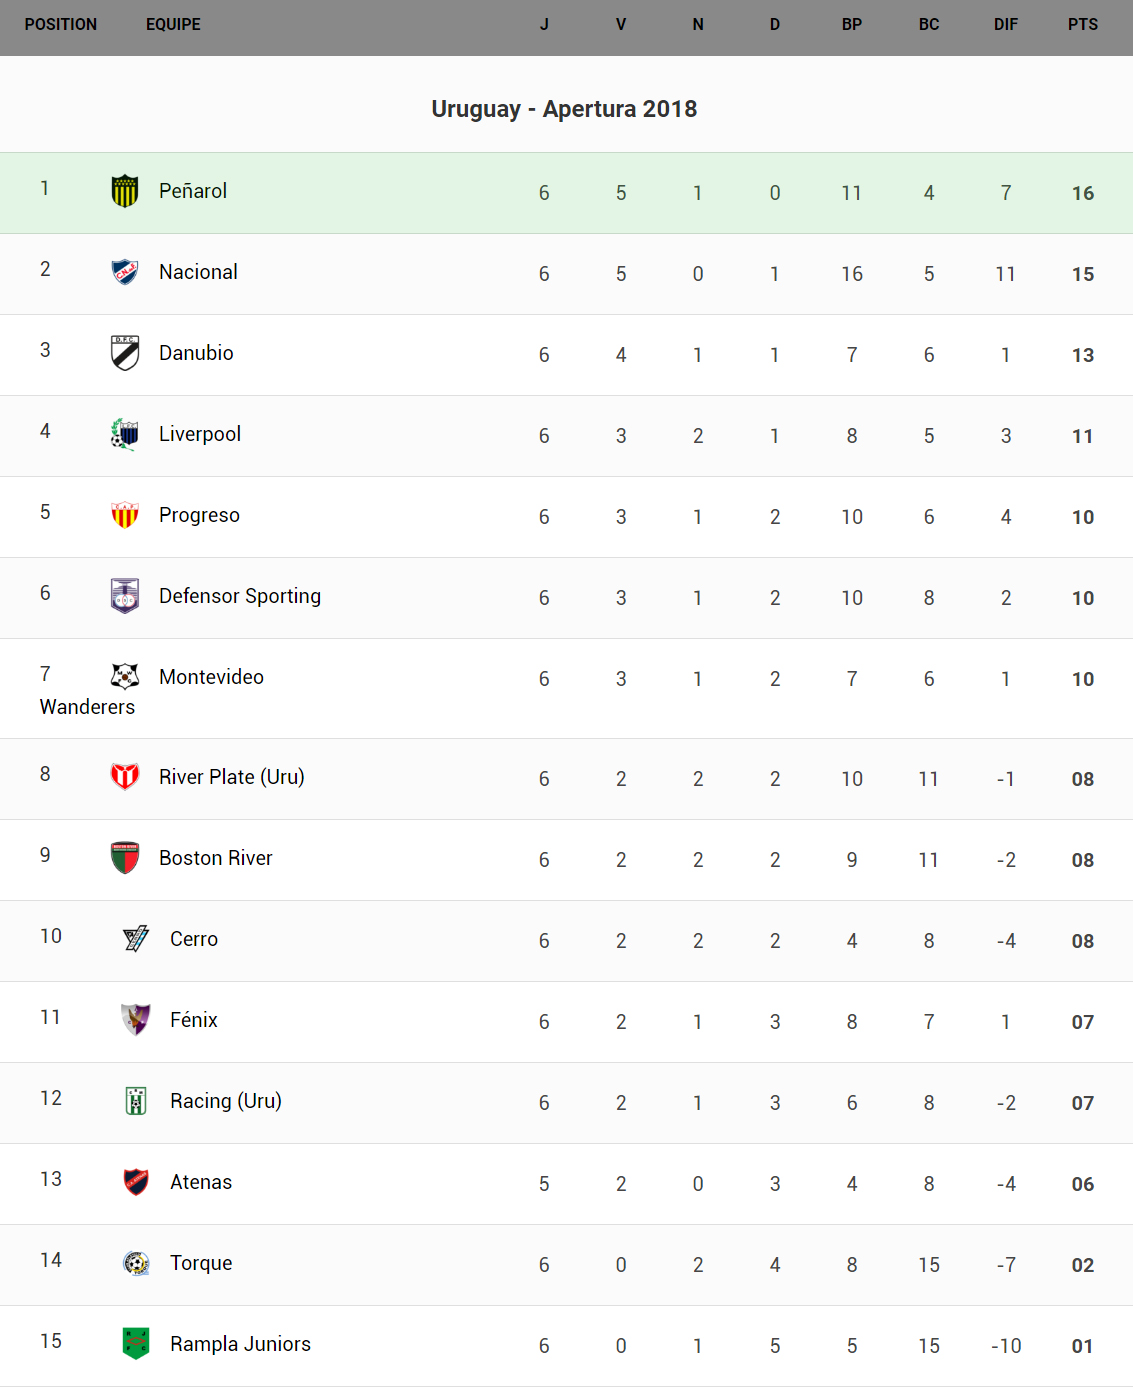Click the Peñarol club crest icon
This screenshot has width=1133, height=1396.
125,191
